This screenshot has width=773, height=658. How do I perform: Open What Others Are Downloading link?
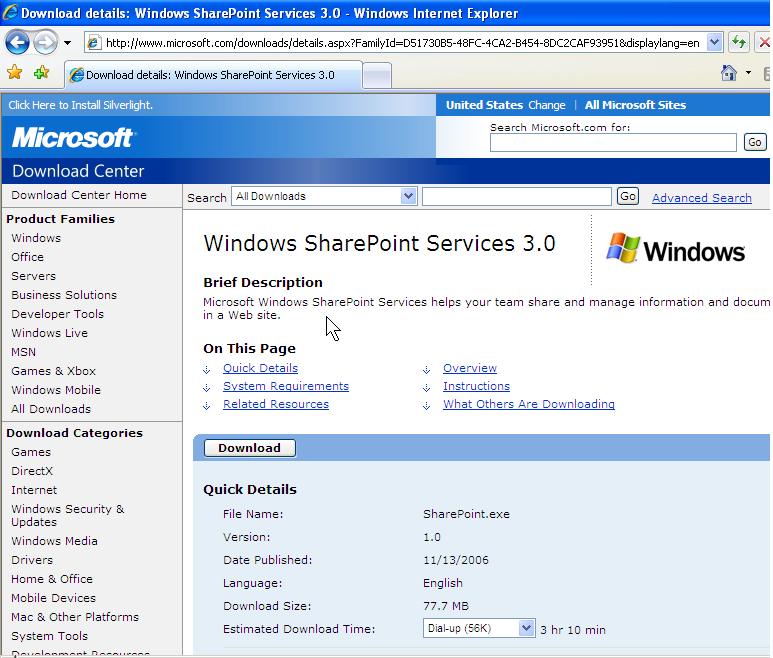click(x=528, y=404)
